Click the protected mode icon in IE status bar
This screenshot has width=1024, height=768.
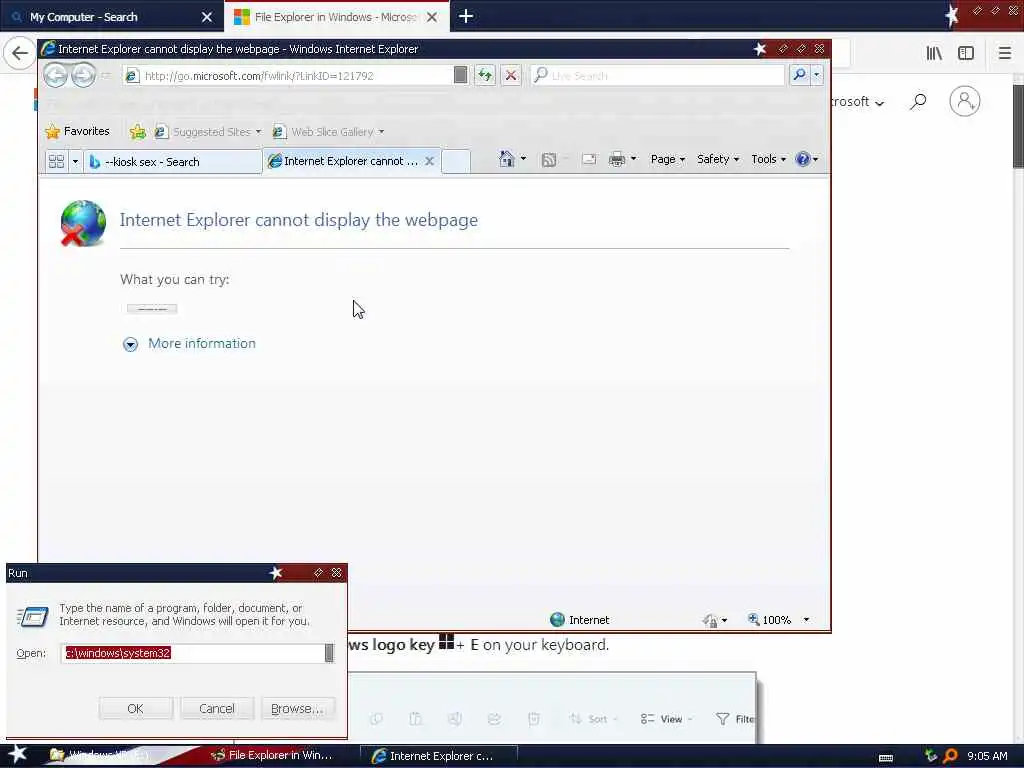click(x=710, y=620)
